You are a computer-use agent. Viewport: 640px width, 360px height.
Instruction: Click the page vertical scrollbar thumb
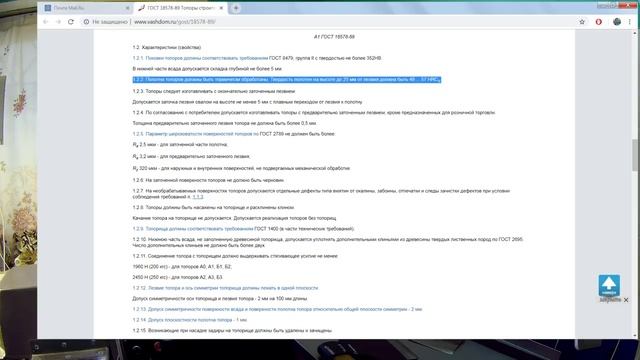coord(635,155)
